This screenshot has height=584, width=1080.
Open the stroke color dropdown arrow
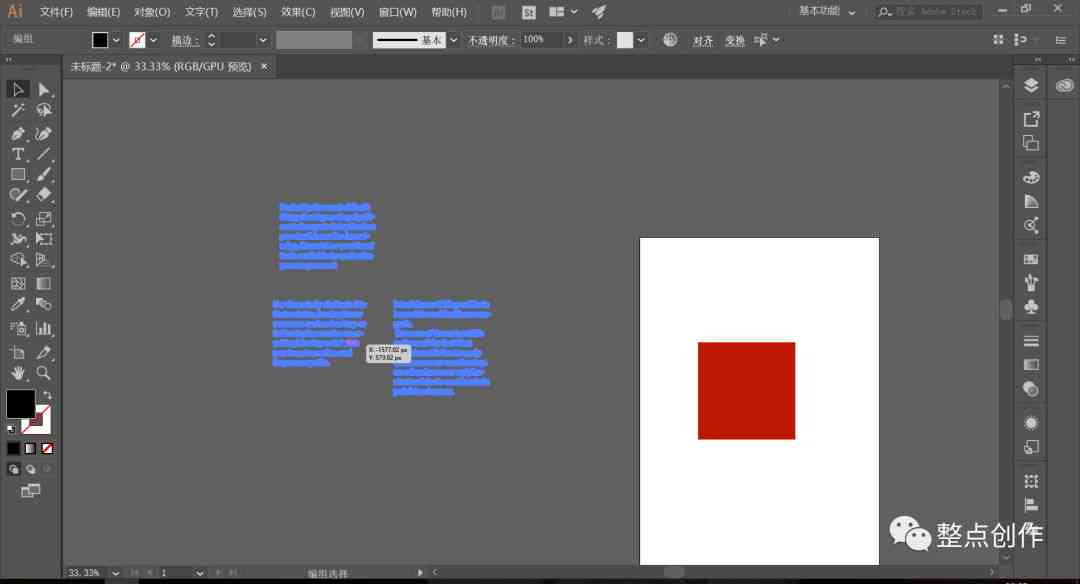click(153, 40)
